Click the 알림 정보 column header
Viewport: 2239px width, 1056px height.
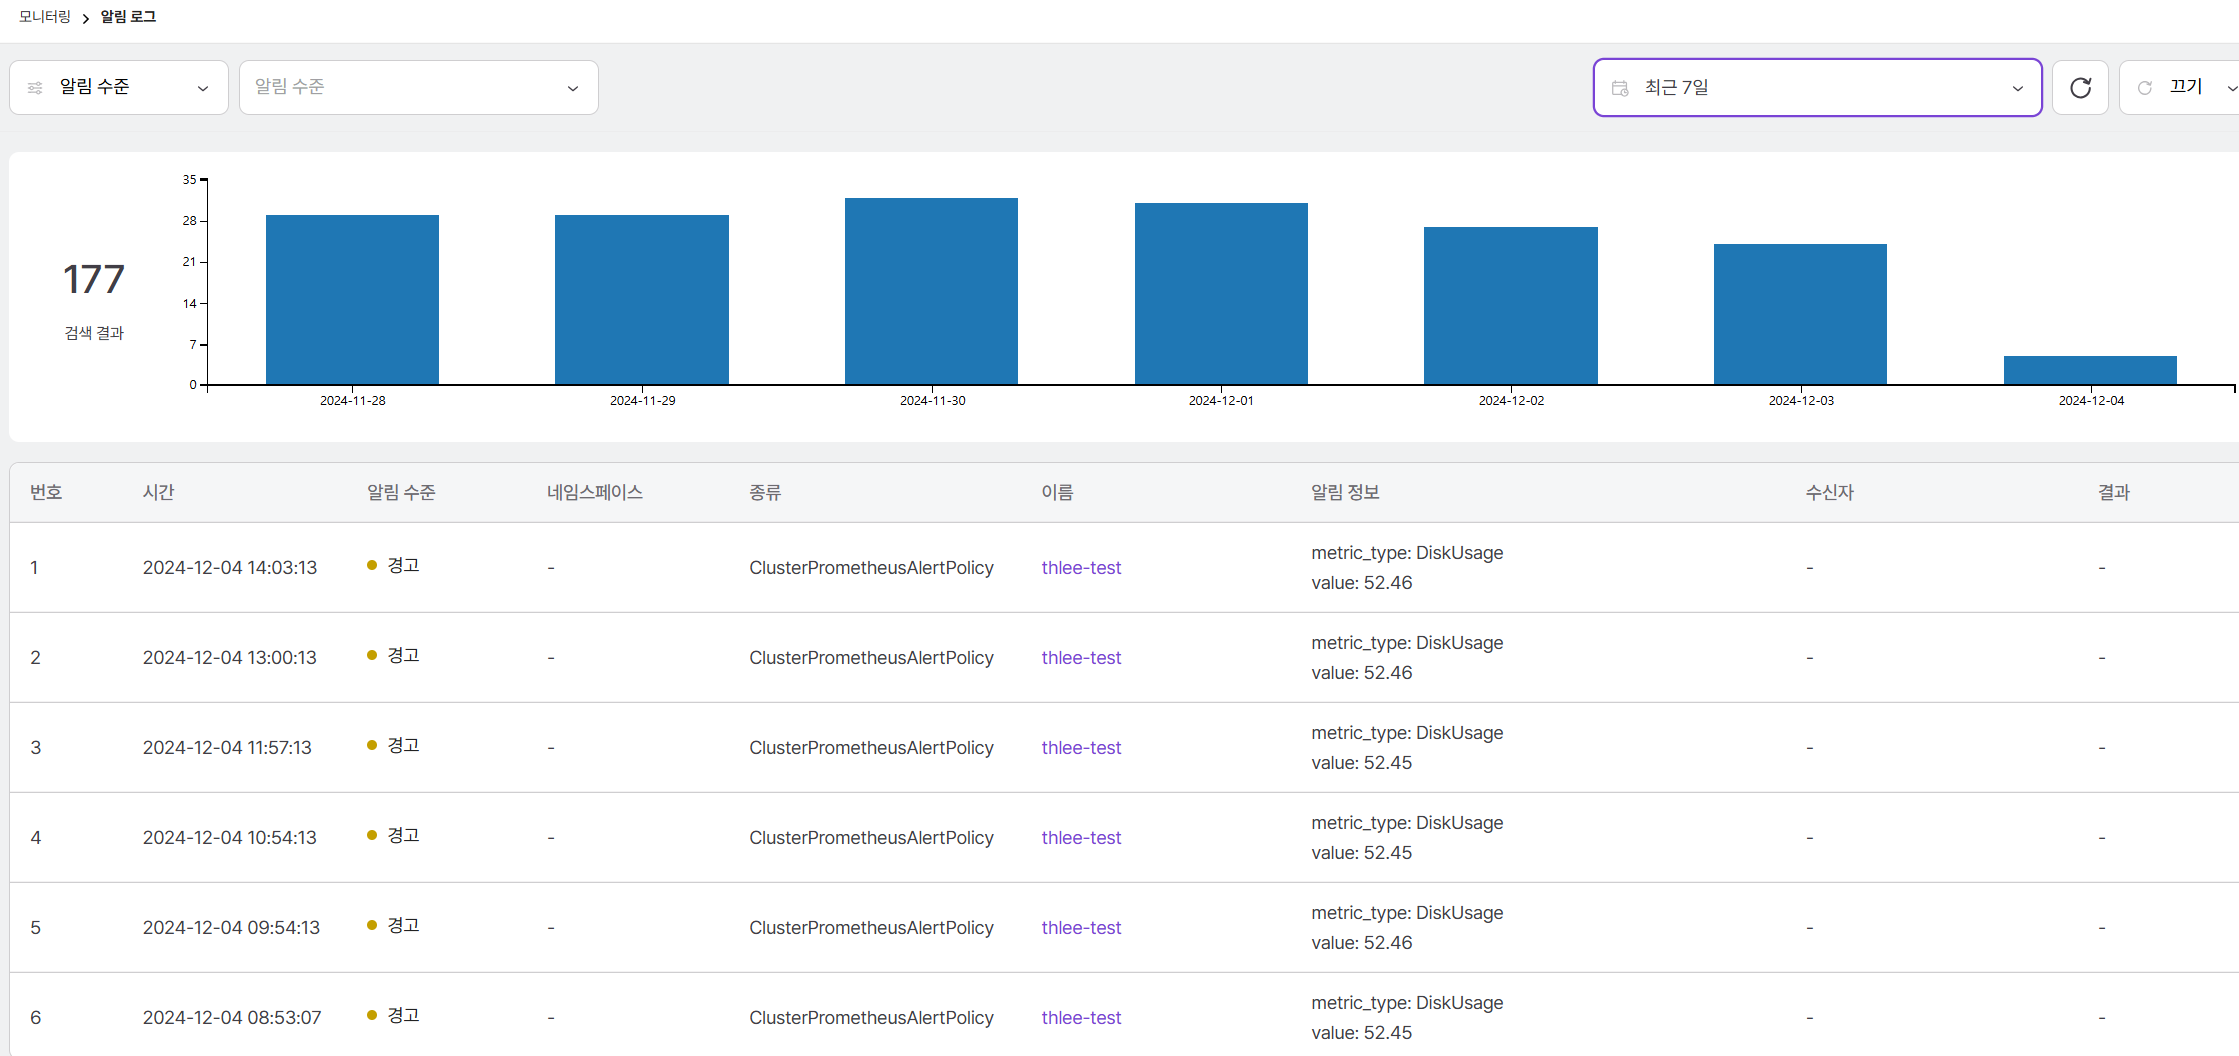[1345, 492]
